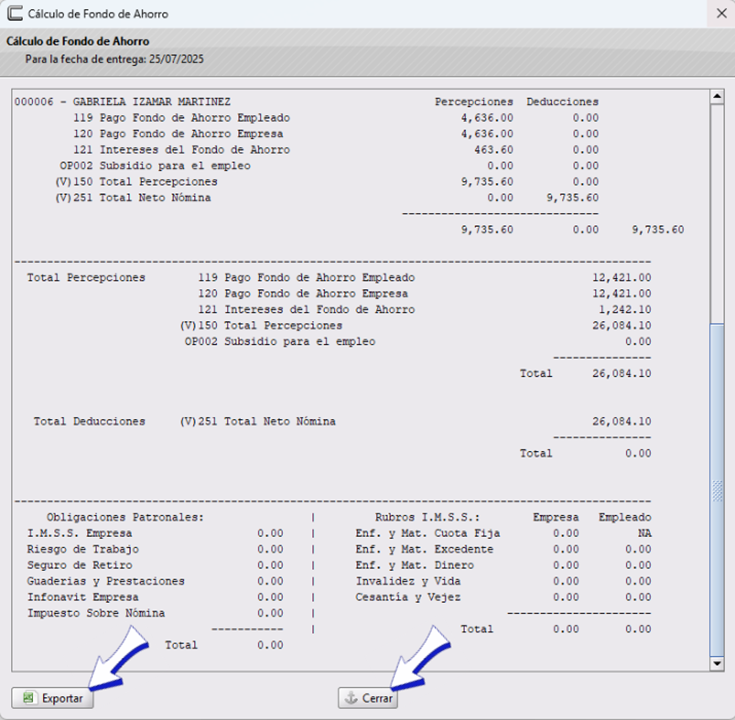Click the Invalidez y Vida row

click(x=503, y=581)
